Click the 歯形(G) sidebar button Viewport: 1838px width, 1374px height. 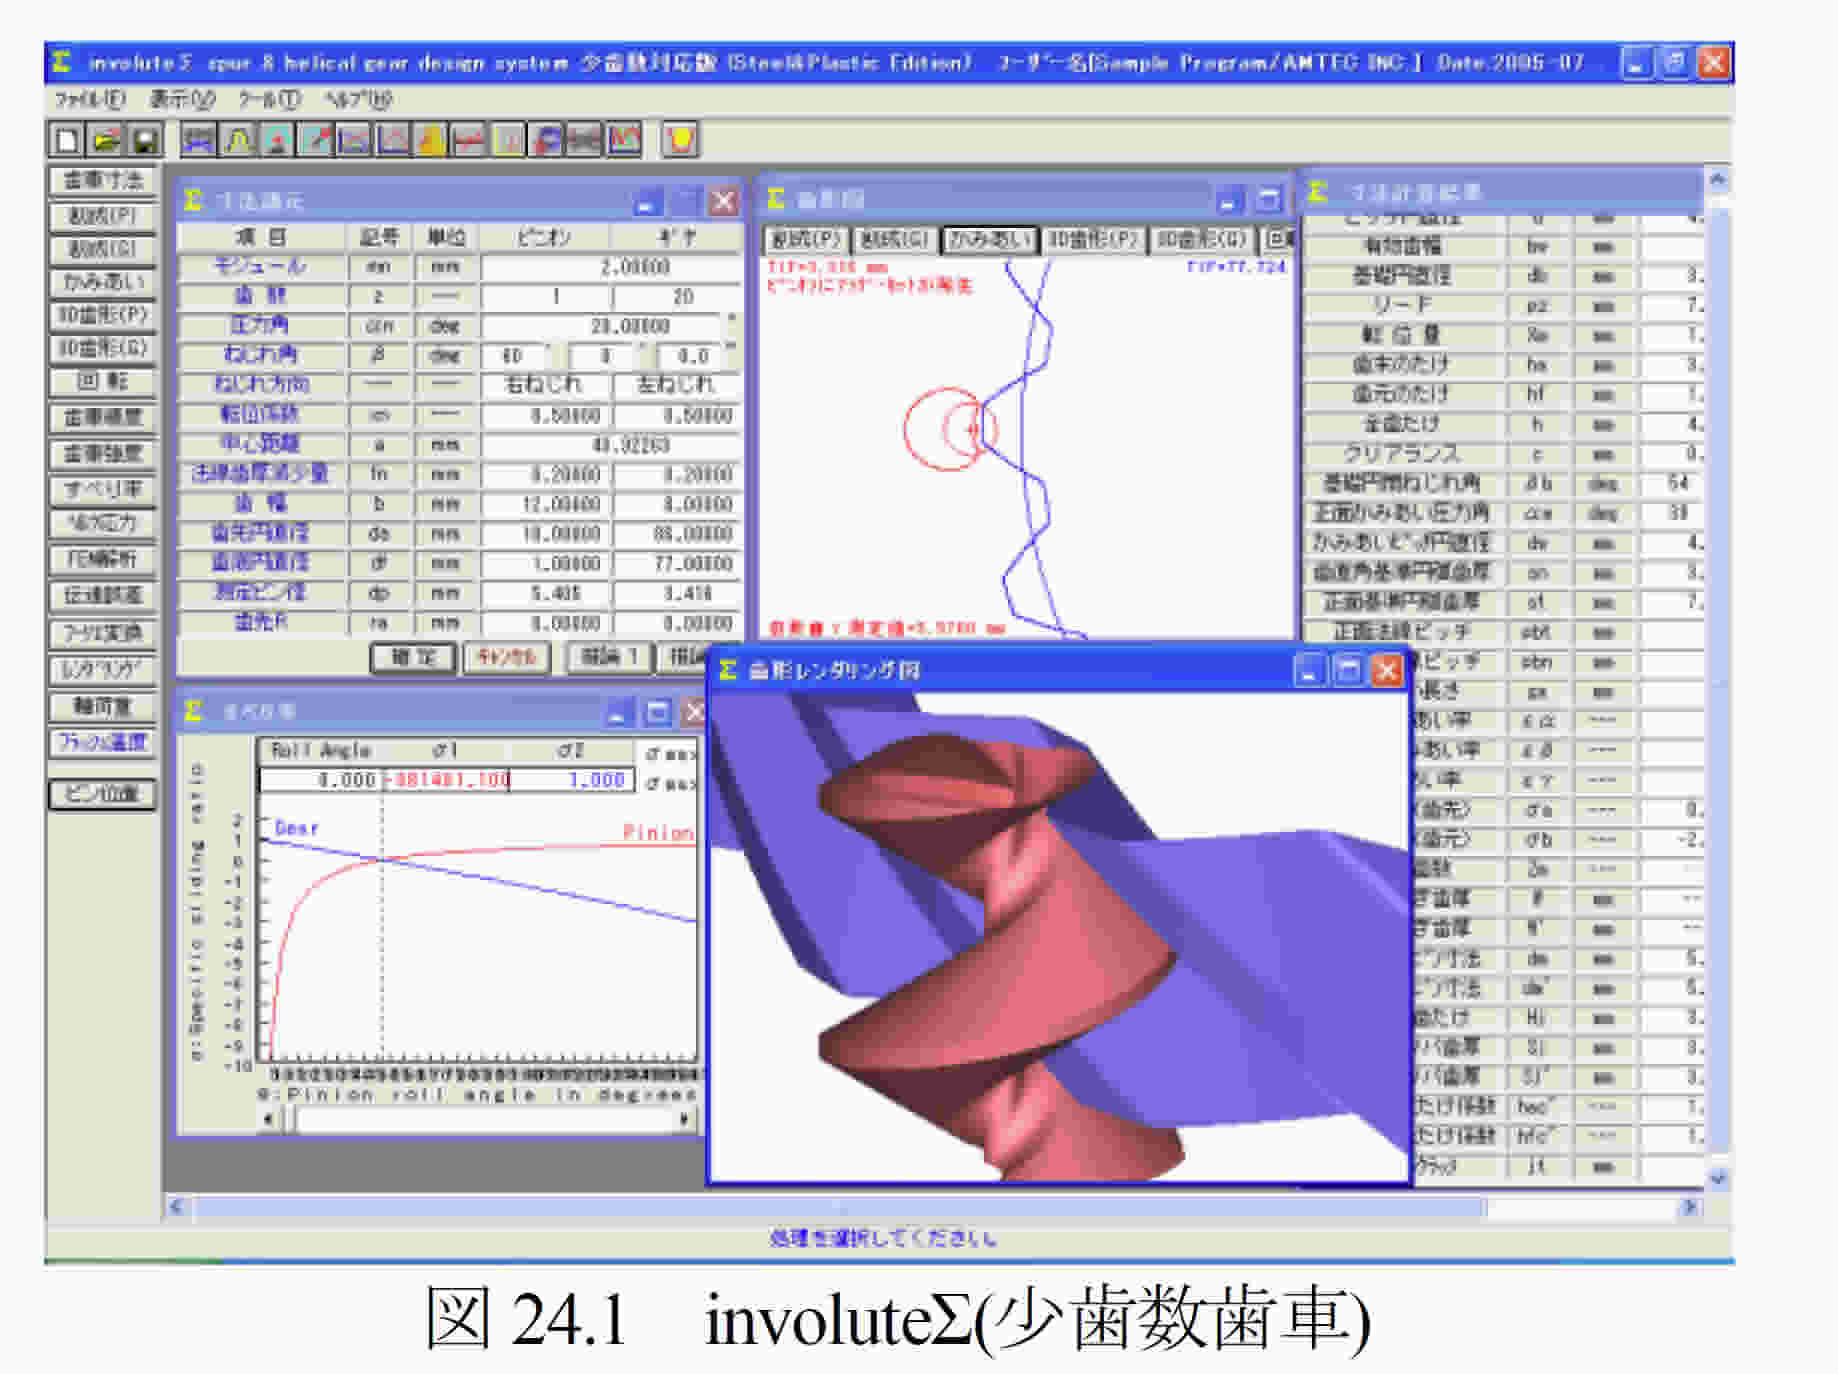click(x=103, y=249)
